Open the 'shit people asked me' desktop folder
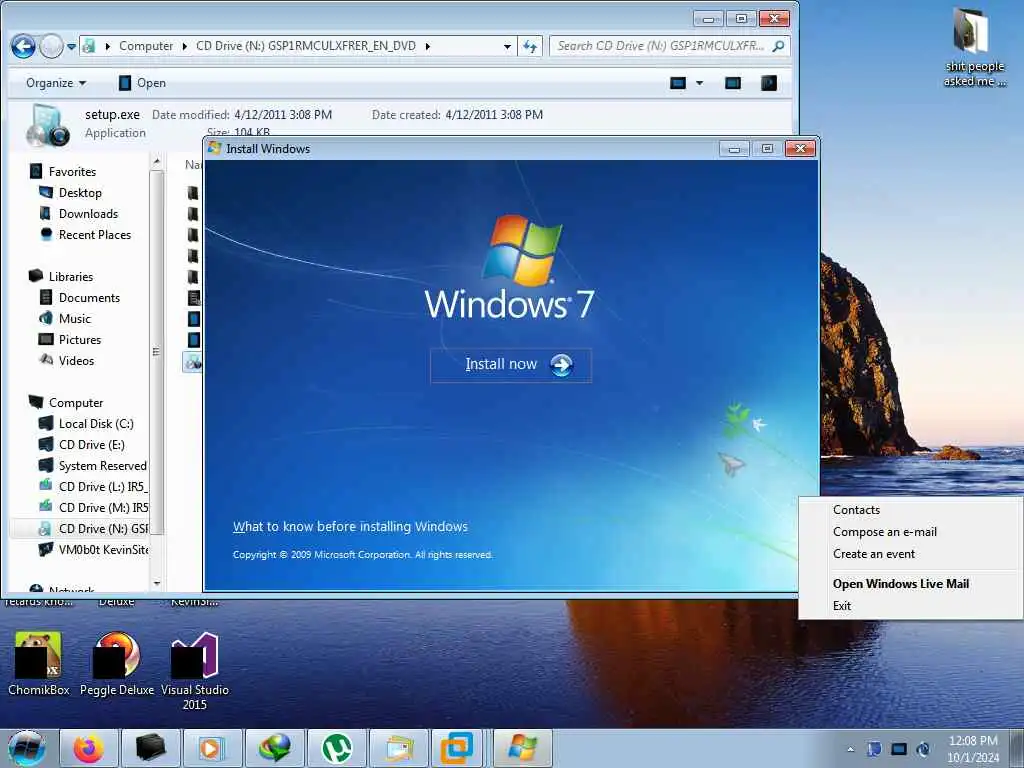 pyautogui.click(x=975, y=48)
